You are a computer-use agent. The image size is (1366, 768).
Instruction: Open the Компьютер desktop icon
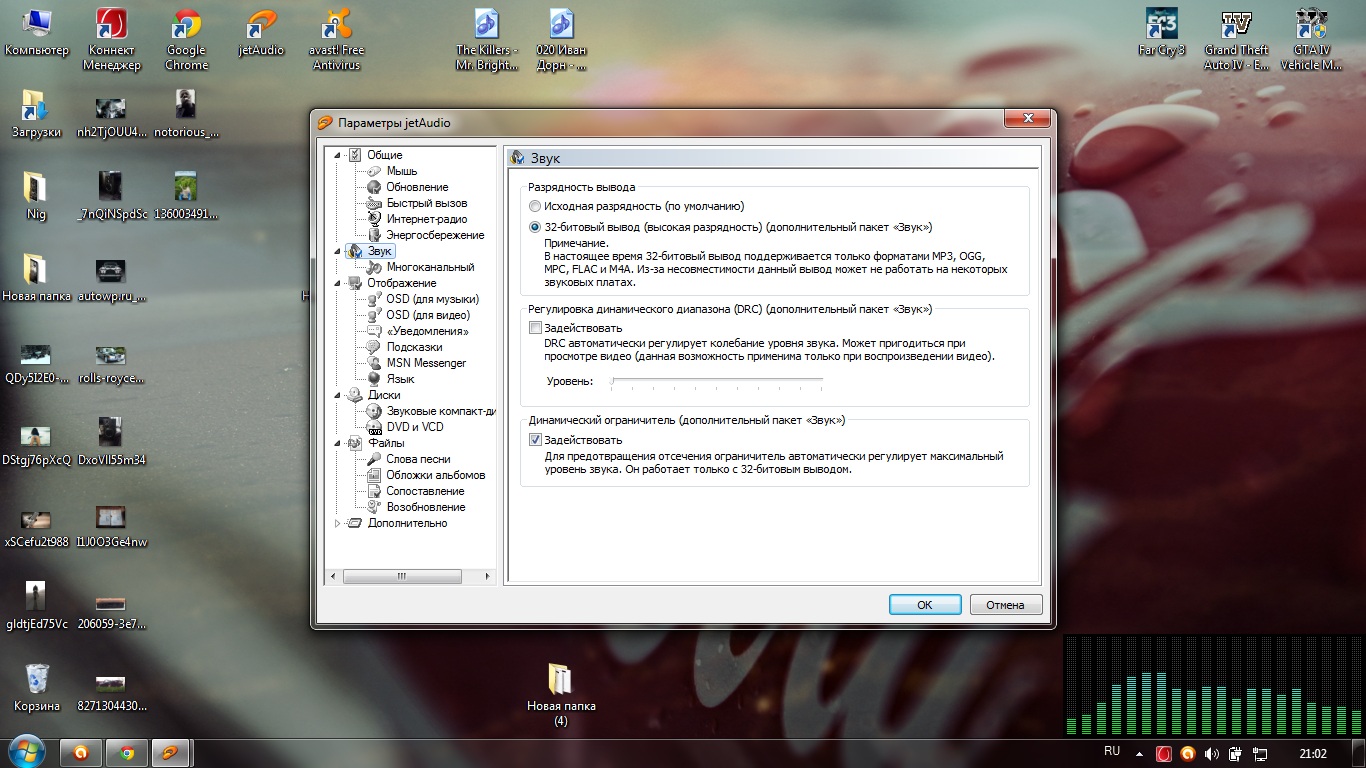(x=37, y=27)
